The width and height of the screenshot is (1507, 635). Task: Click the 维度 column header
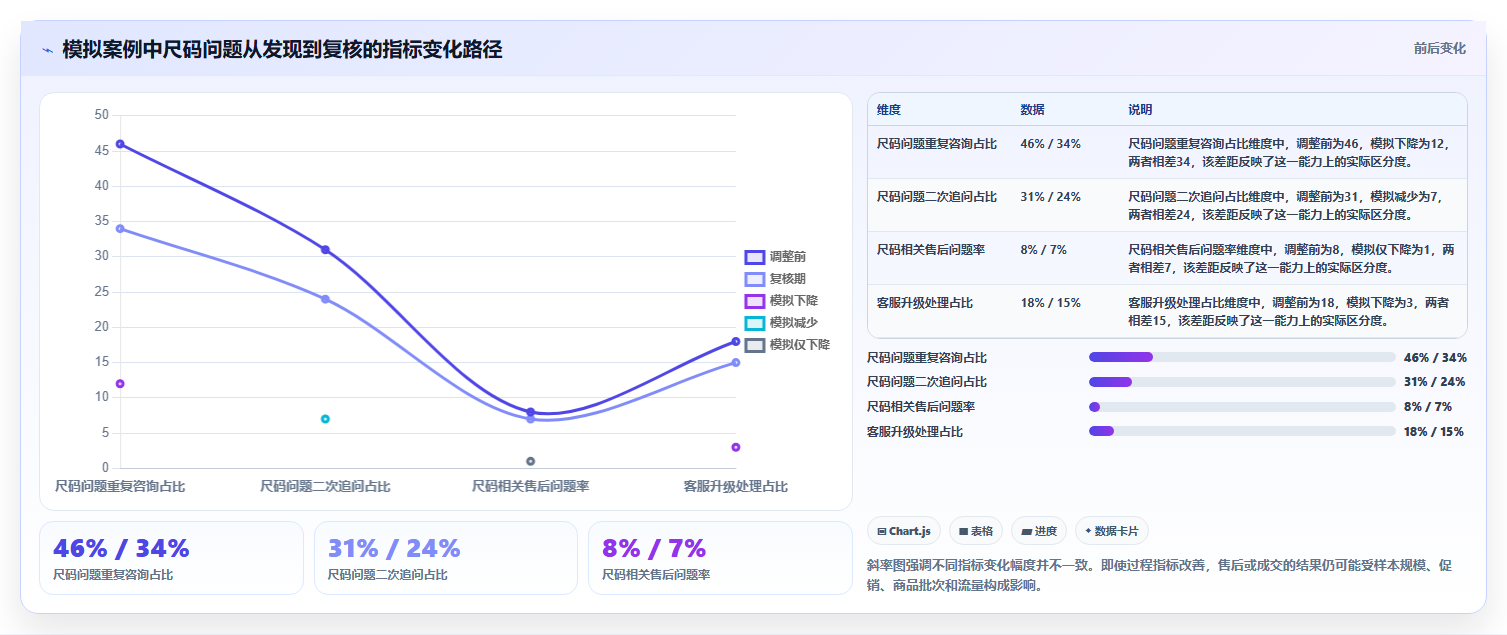(889, 110)
